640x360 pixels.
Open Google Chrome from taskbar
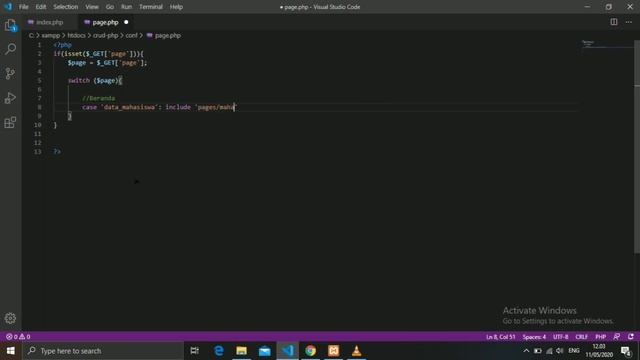pos(311,351)
